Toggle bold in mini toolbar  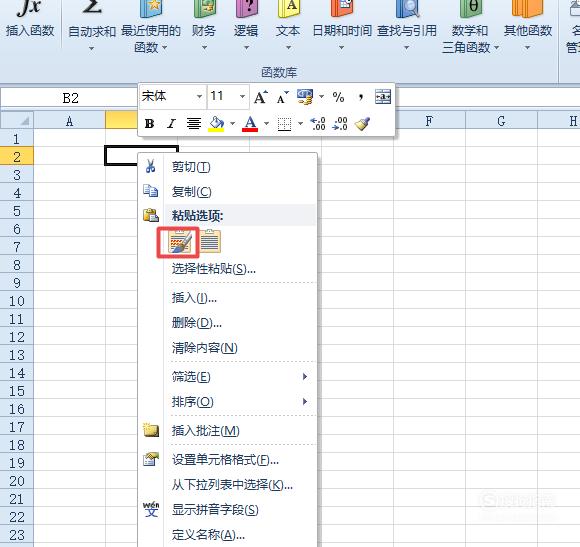point(149,124)
